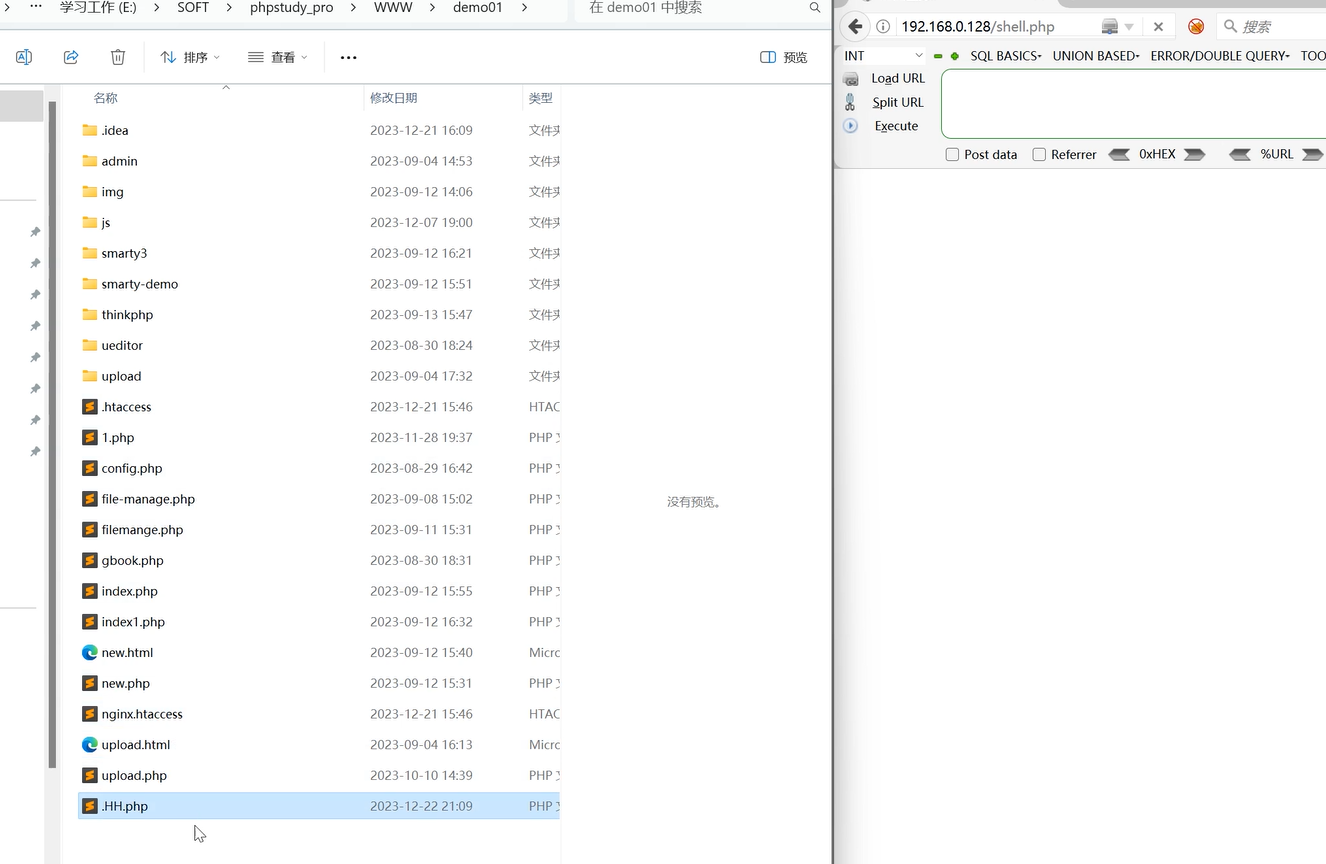The height and width of the screenshot is (864, 1326).
Task: Enable the Referrer checkbox
Action: [1039, 154]
